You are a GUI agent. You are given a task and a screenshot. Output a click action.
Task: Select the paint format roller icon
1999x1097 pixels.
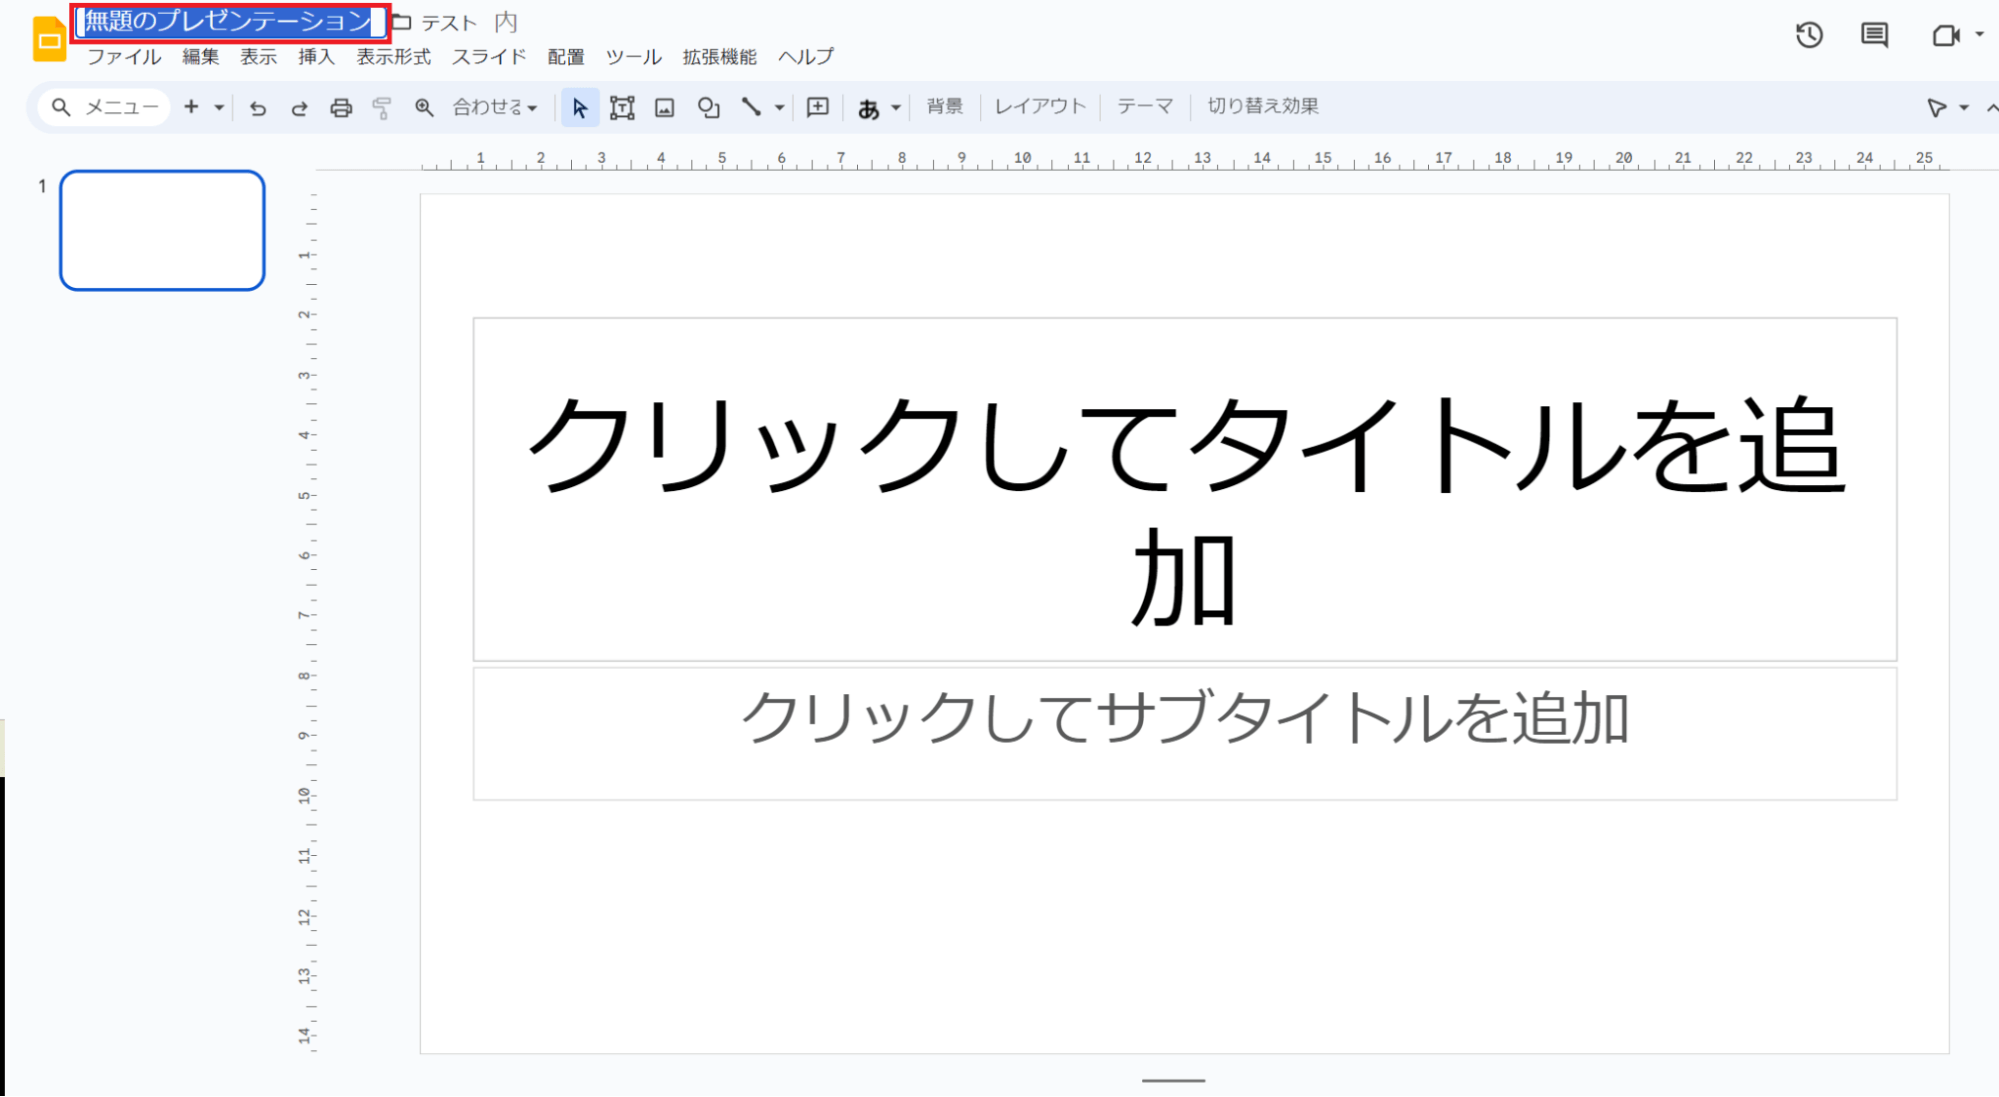coord(381,107)
